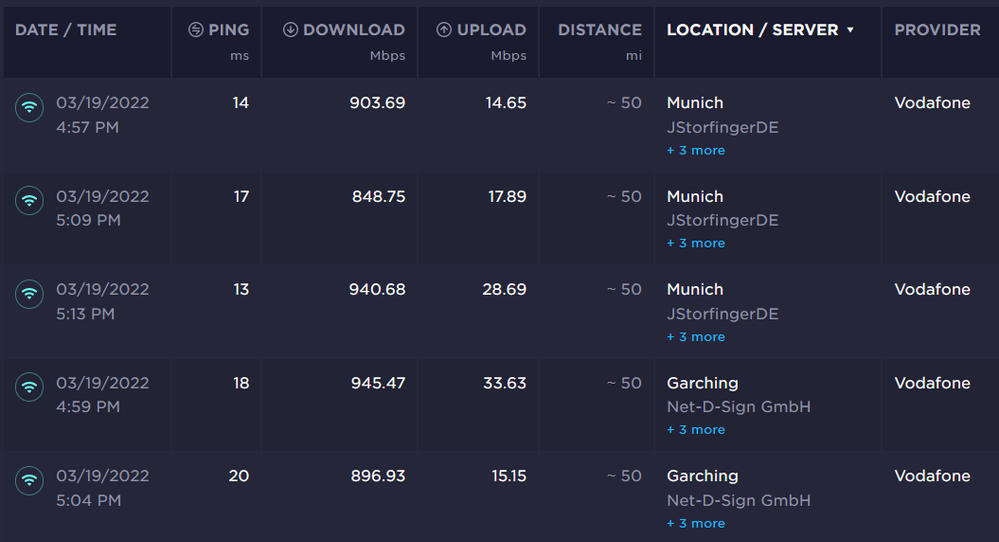Click the Wi-Fi icon for the 4:59 PM test
Screen dimensions: 999x542
(x=29, y=387)
